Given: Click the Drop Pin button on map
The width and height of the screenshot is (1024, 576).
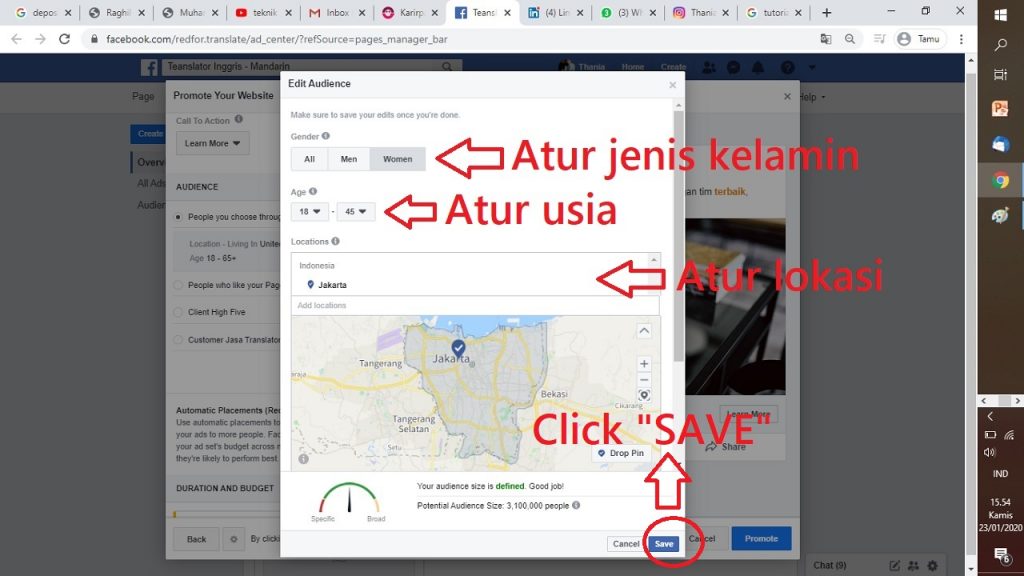Looking at the screenshot, I should (620, 453).
